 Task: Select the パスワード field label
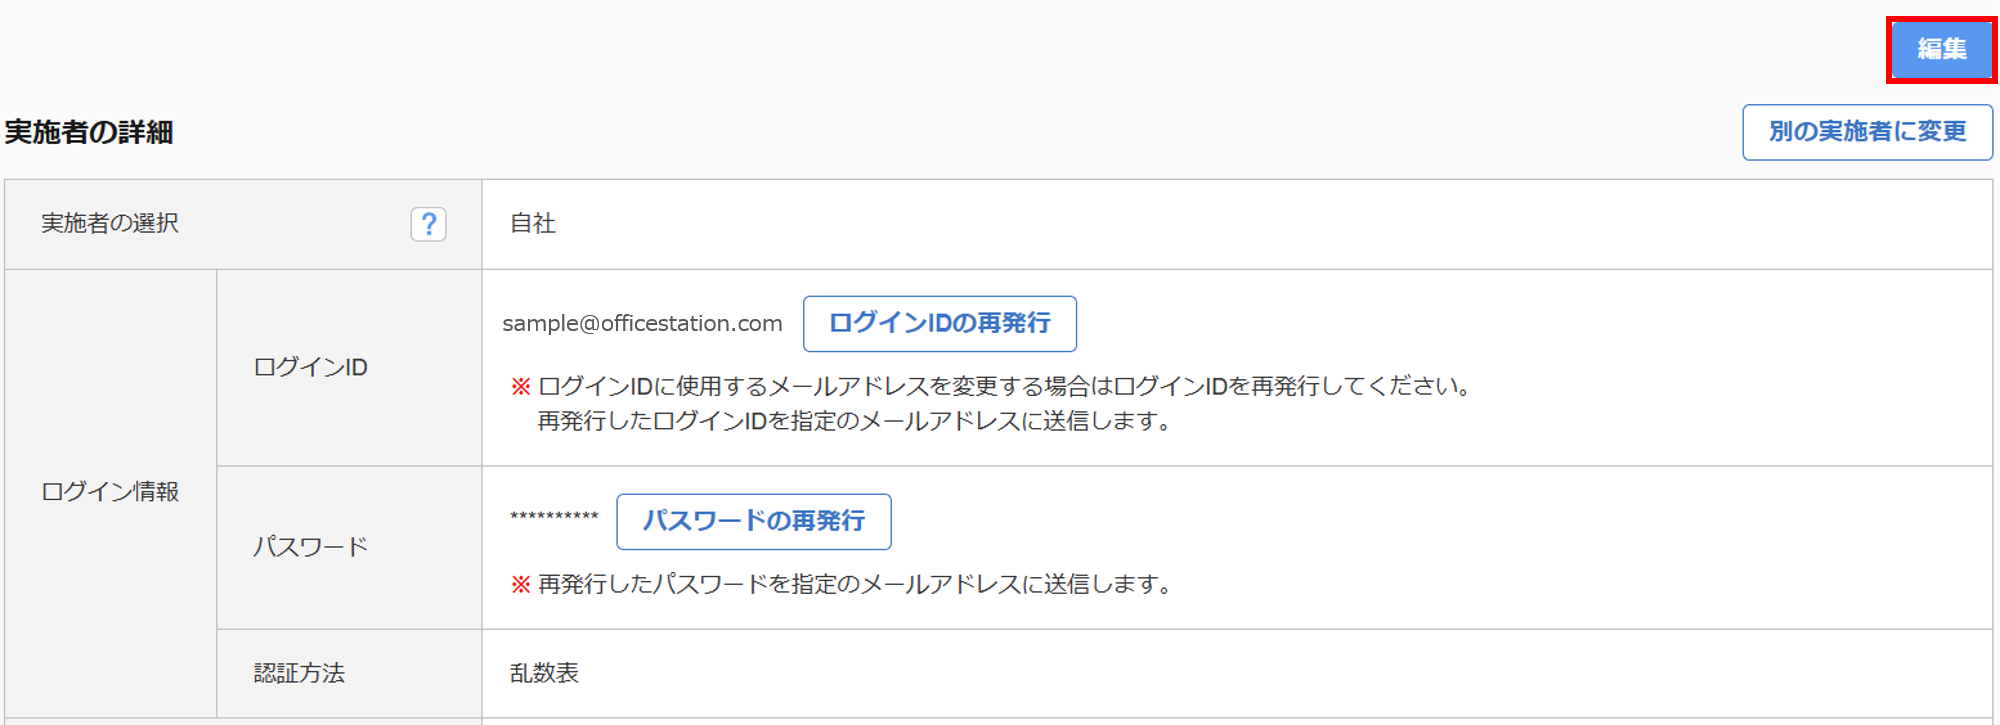[x=311, y=547]
